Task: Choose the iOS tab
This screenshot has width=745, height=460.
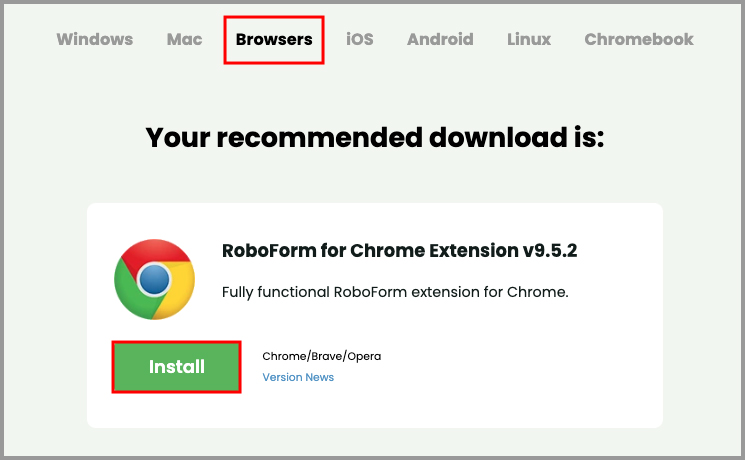Action: pyautogui.click(x=359, y=40)
